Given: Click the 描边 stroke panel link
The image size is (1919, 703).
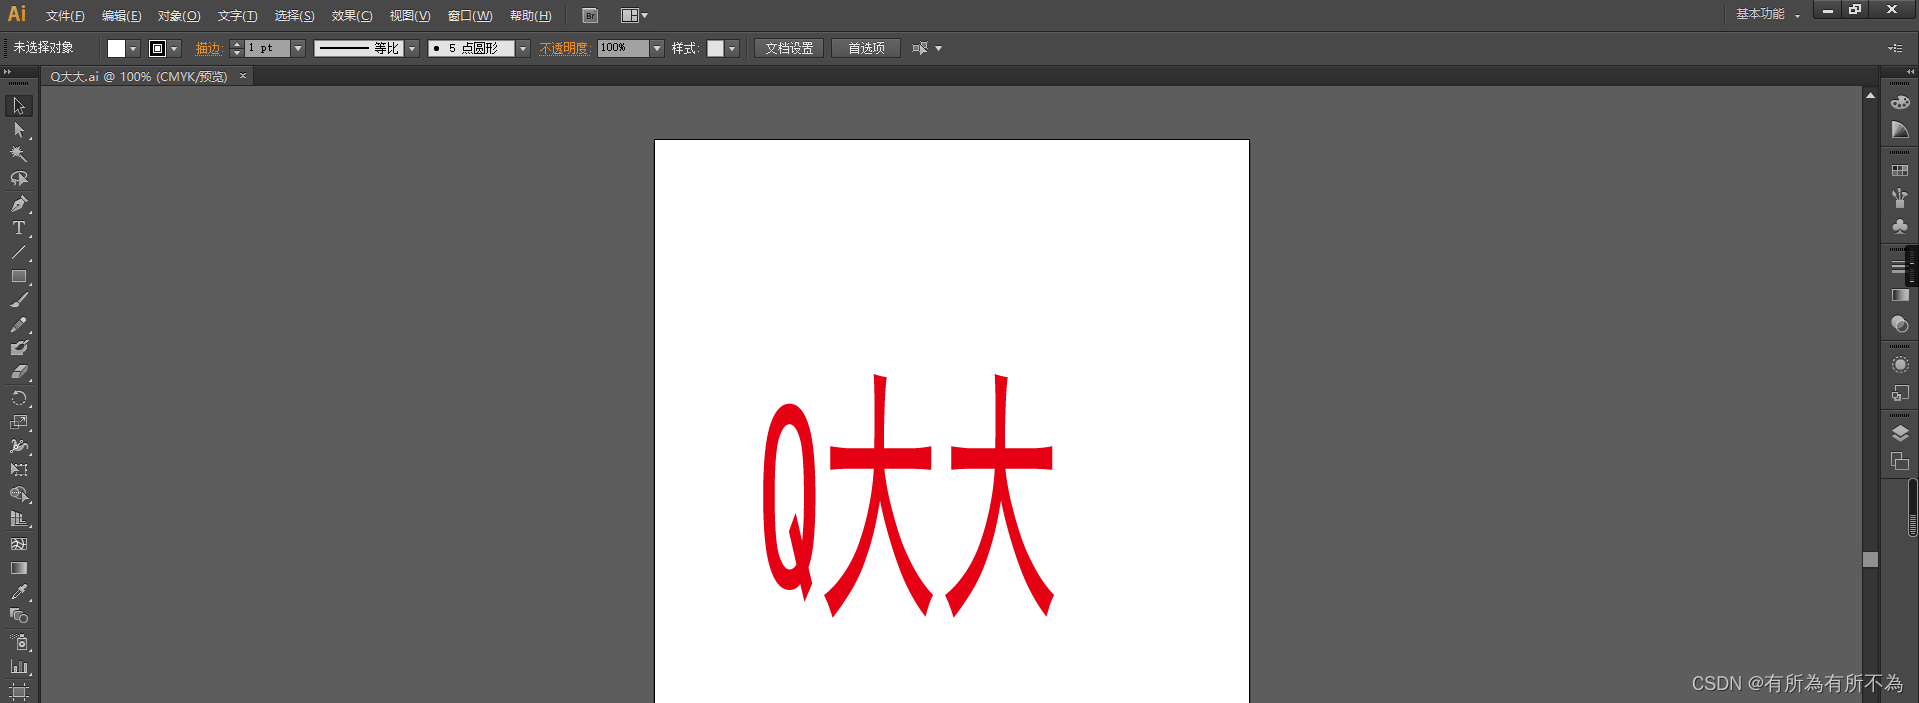Looking at the screenshot, I should 208,48.
